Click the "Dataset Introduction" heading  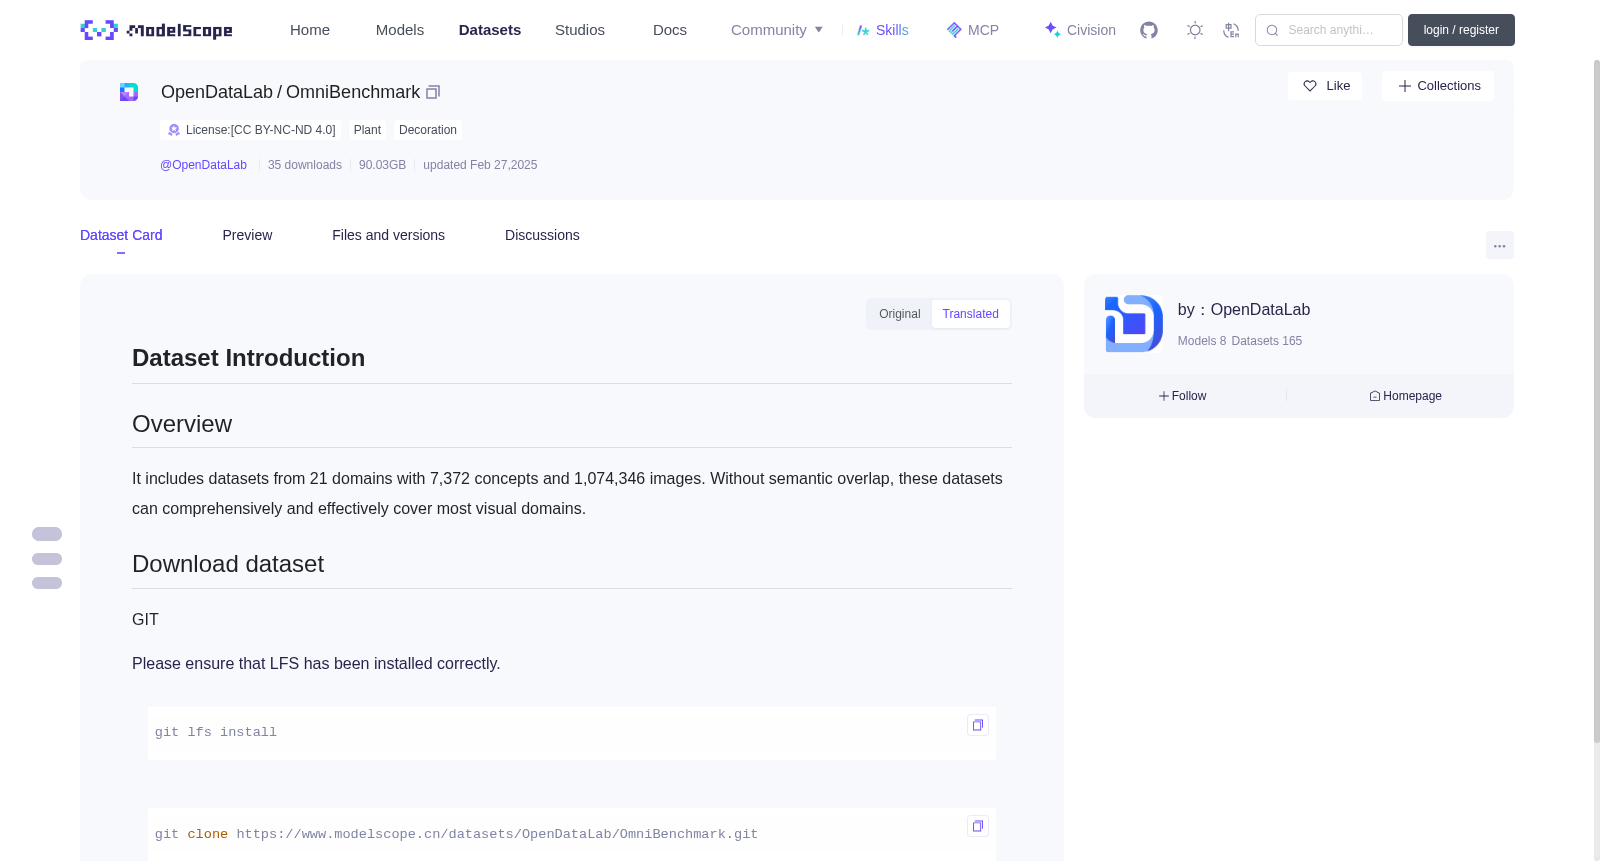pyautogui.click(x=248, y=358)
